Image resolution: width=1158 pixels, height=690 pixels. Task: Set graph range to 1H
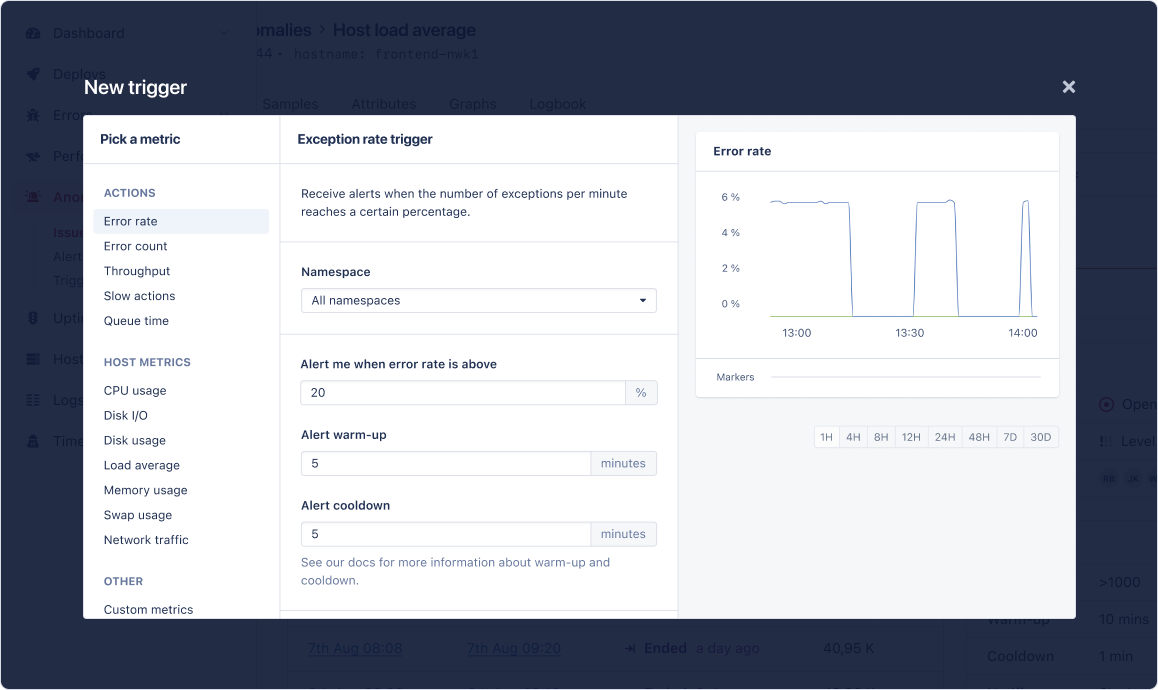tap(827, 437)
